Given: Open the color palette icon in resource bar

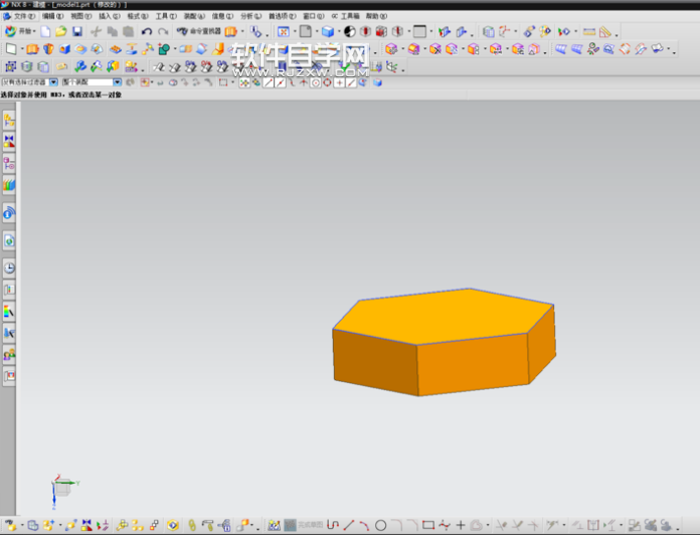Looking at the screenshot, I should [9, 311].
